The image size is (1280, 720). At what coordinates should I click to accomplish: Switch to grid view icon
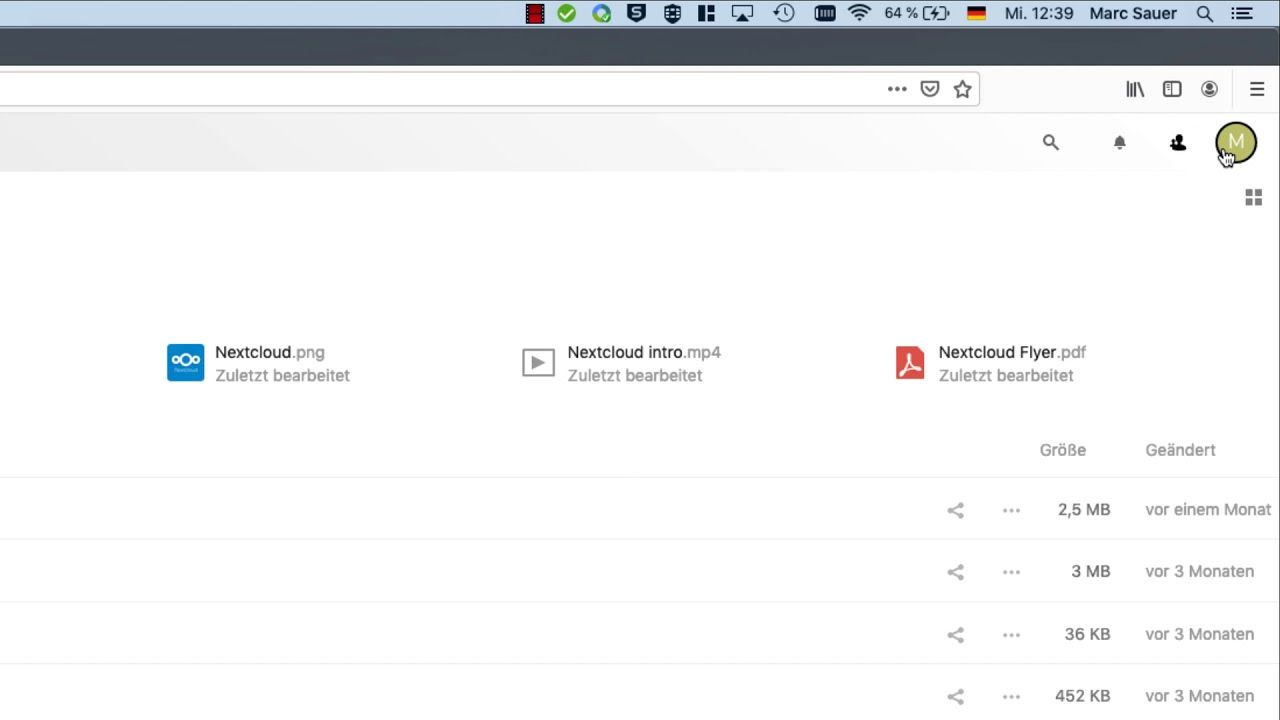coord(1253,198)
